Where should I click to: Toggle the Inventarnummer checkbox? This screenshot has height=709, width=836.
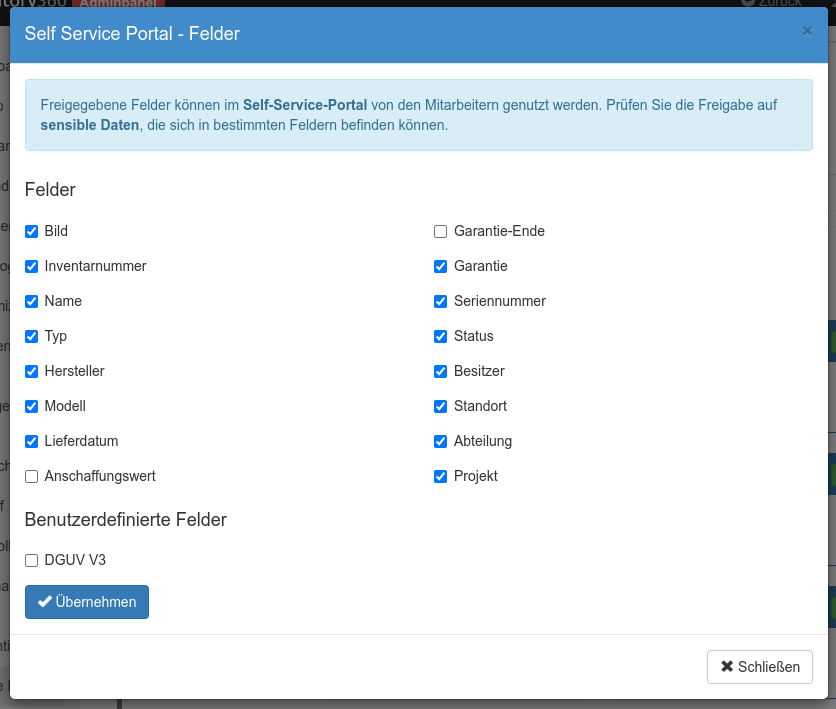32,266
